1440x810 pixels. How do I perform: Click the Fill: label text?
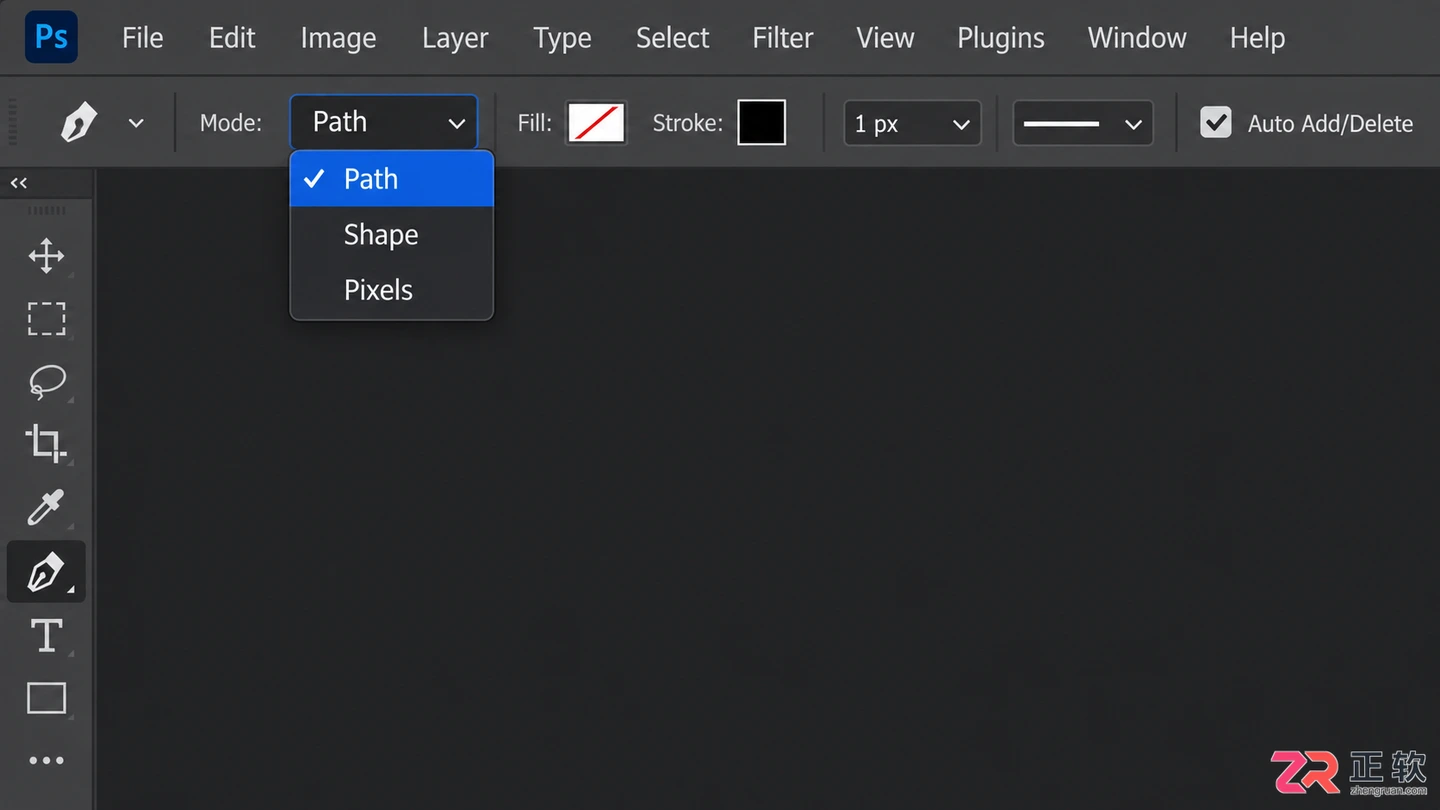coord(535,123)
